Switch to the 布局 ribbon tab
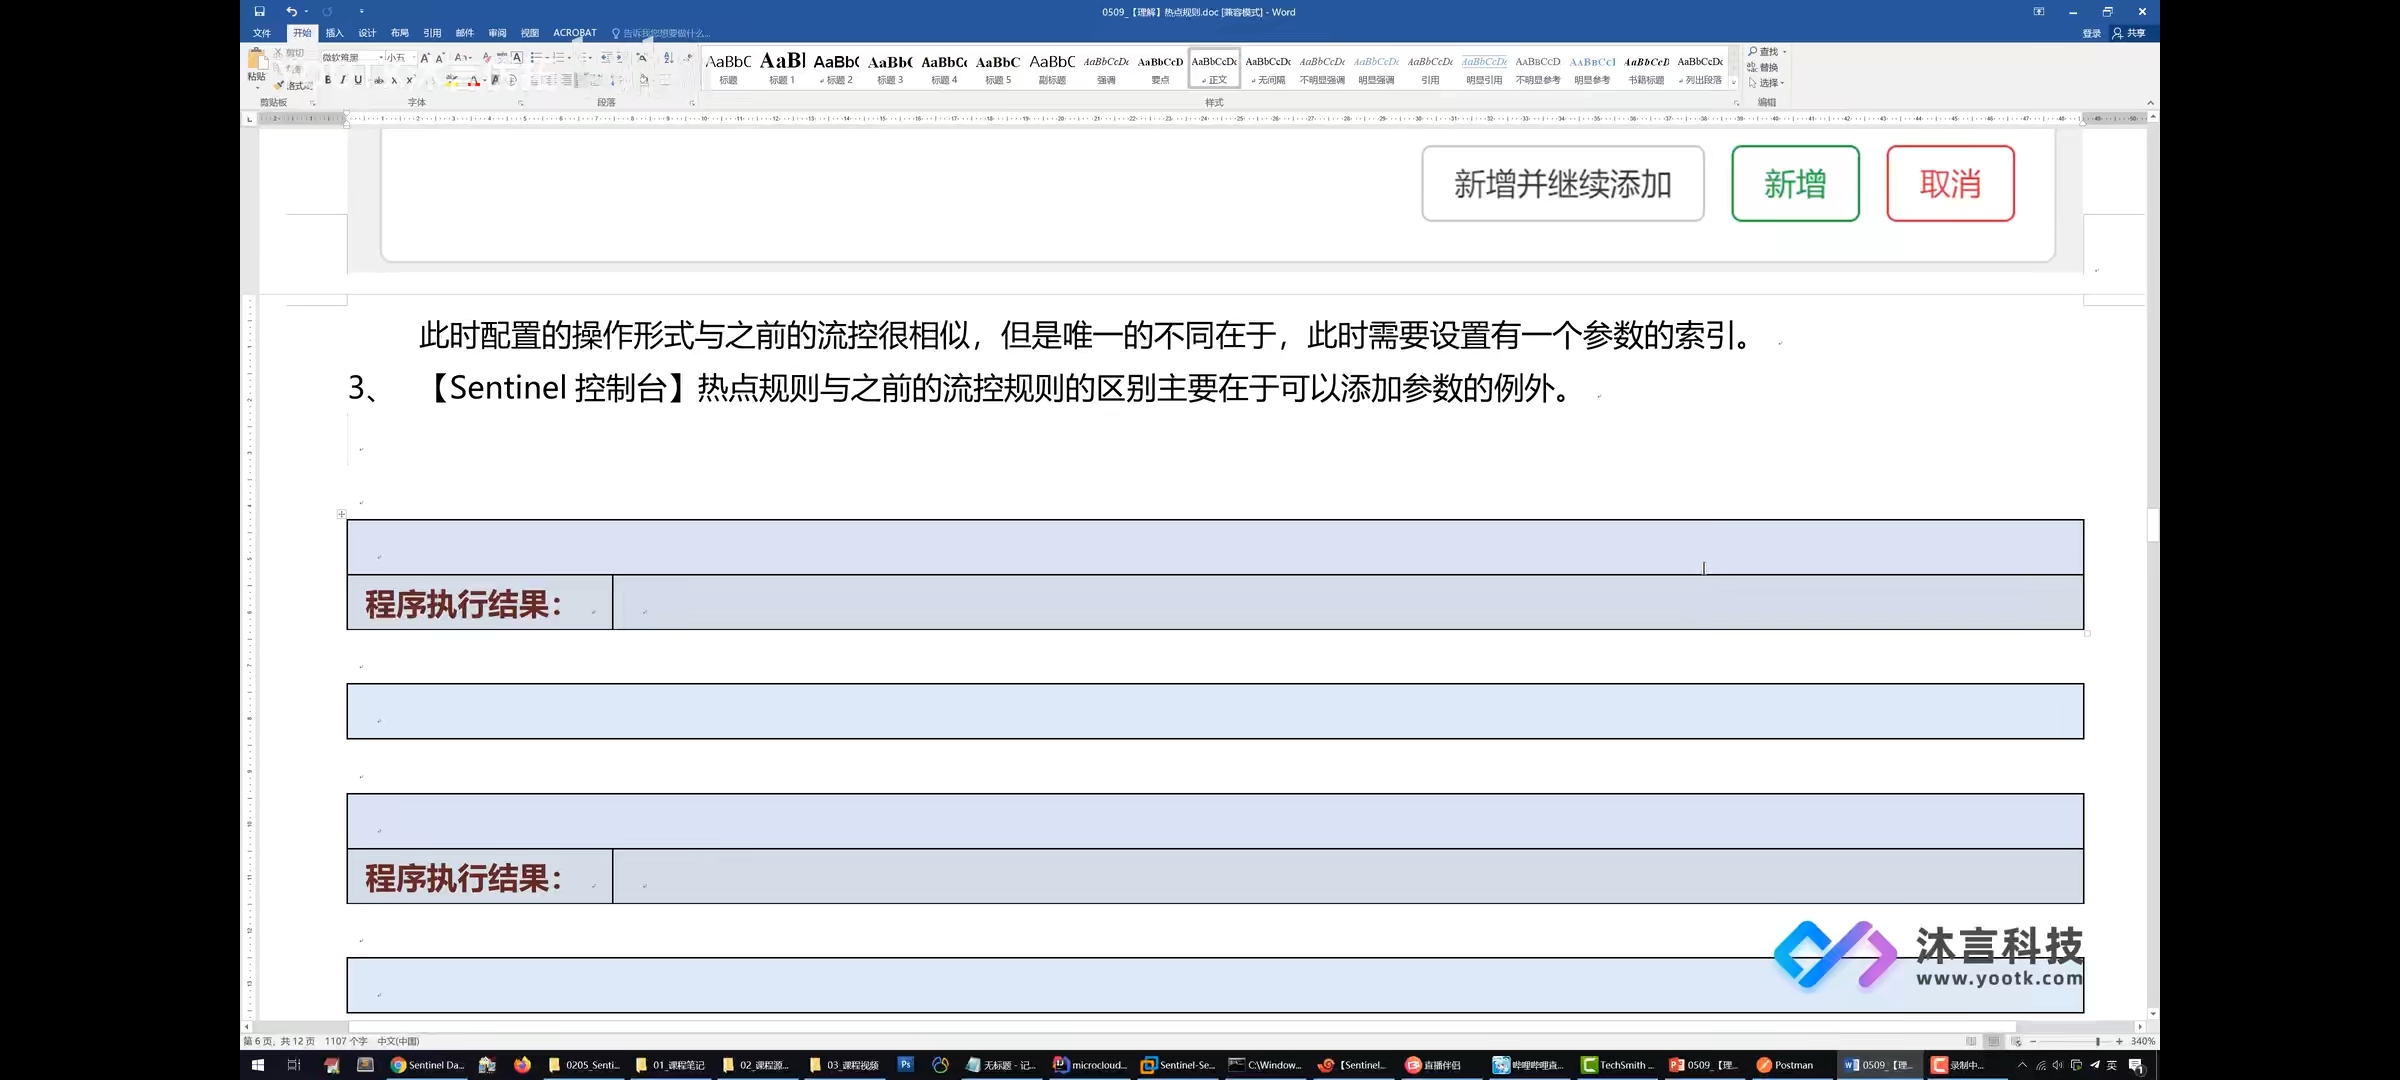Viewport: 2400px width, 1080px height. [x=399, y=33]
